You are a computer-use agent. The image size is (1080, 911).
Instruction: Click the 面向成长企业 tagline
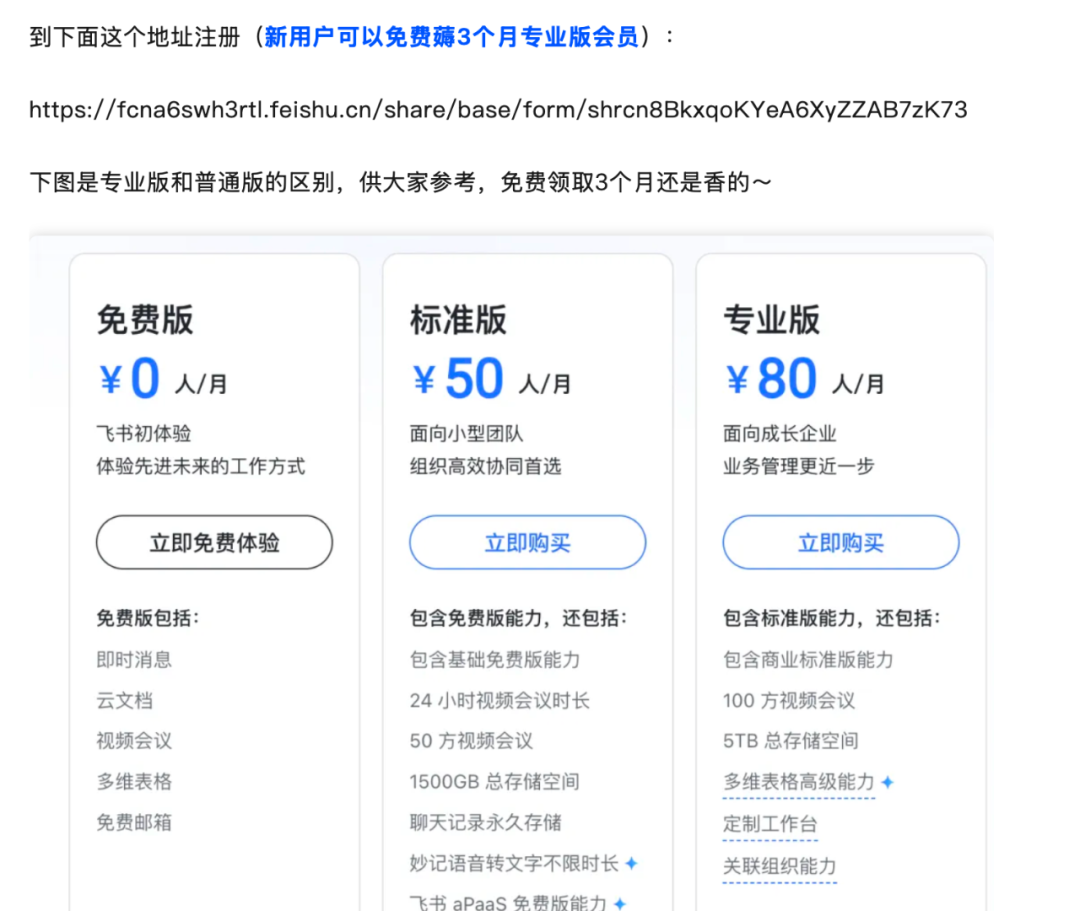[780, 434]
